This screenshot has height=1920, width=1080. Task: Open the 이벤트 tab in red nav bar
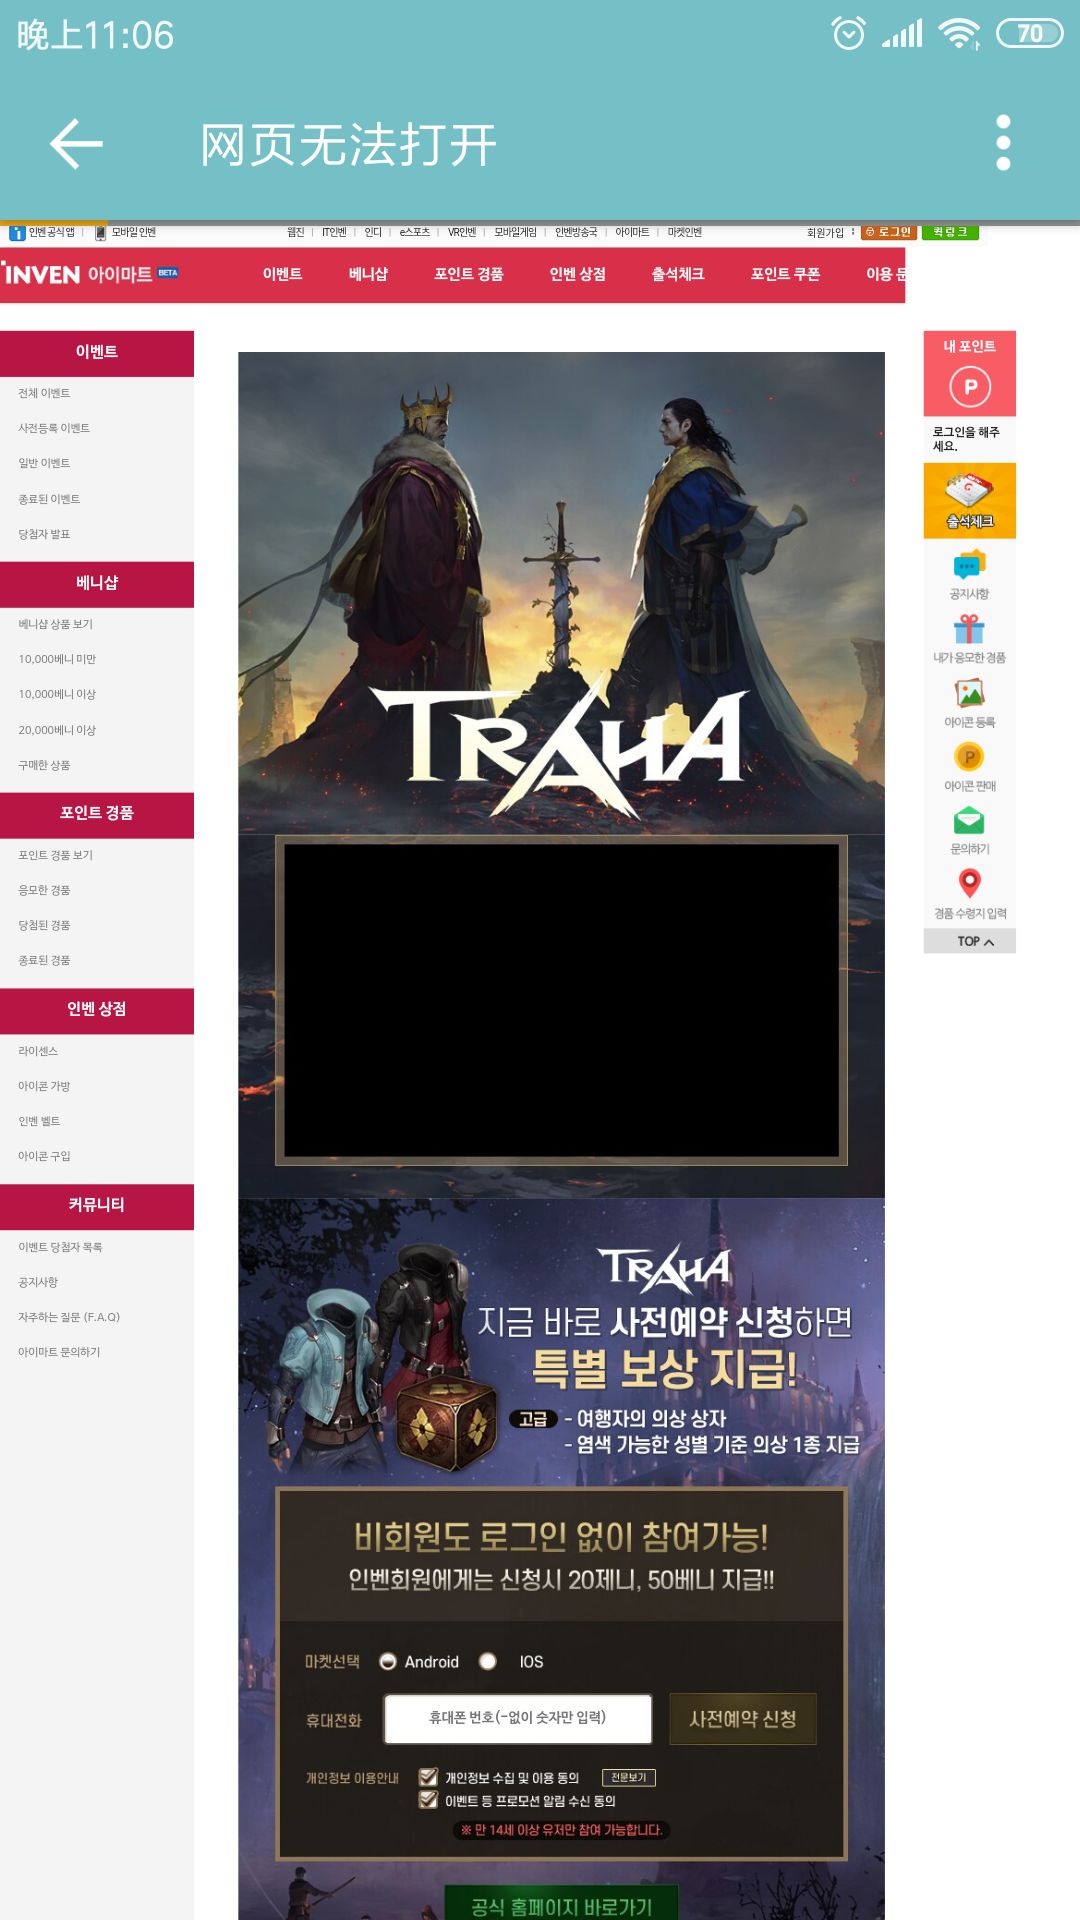(282, 274)
